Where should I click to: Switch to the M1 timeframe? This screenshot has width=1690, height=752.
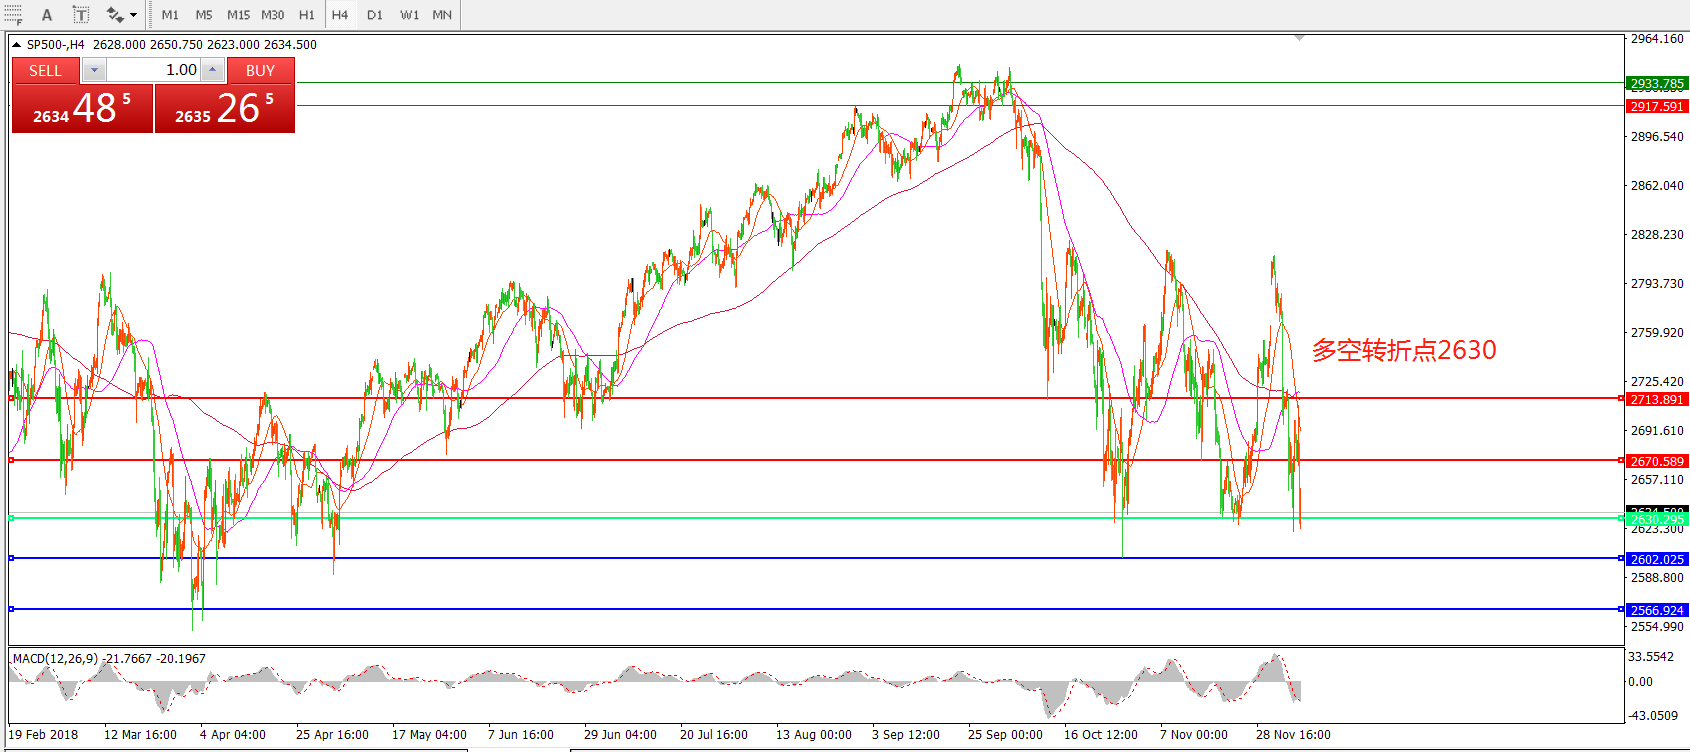coord(170,15)
